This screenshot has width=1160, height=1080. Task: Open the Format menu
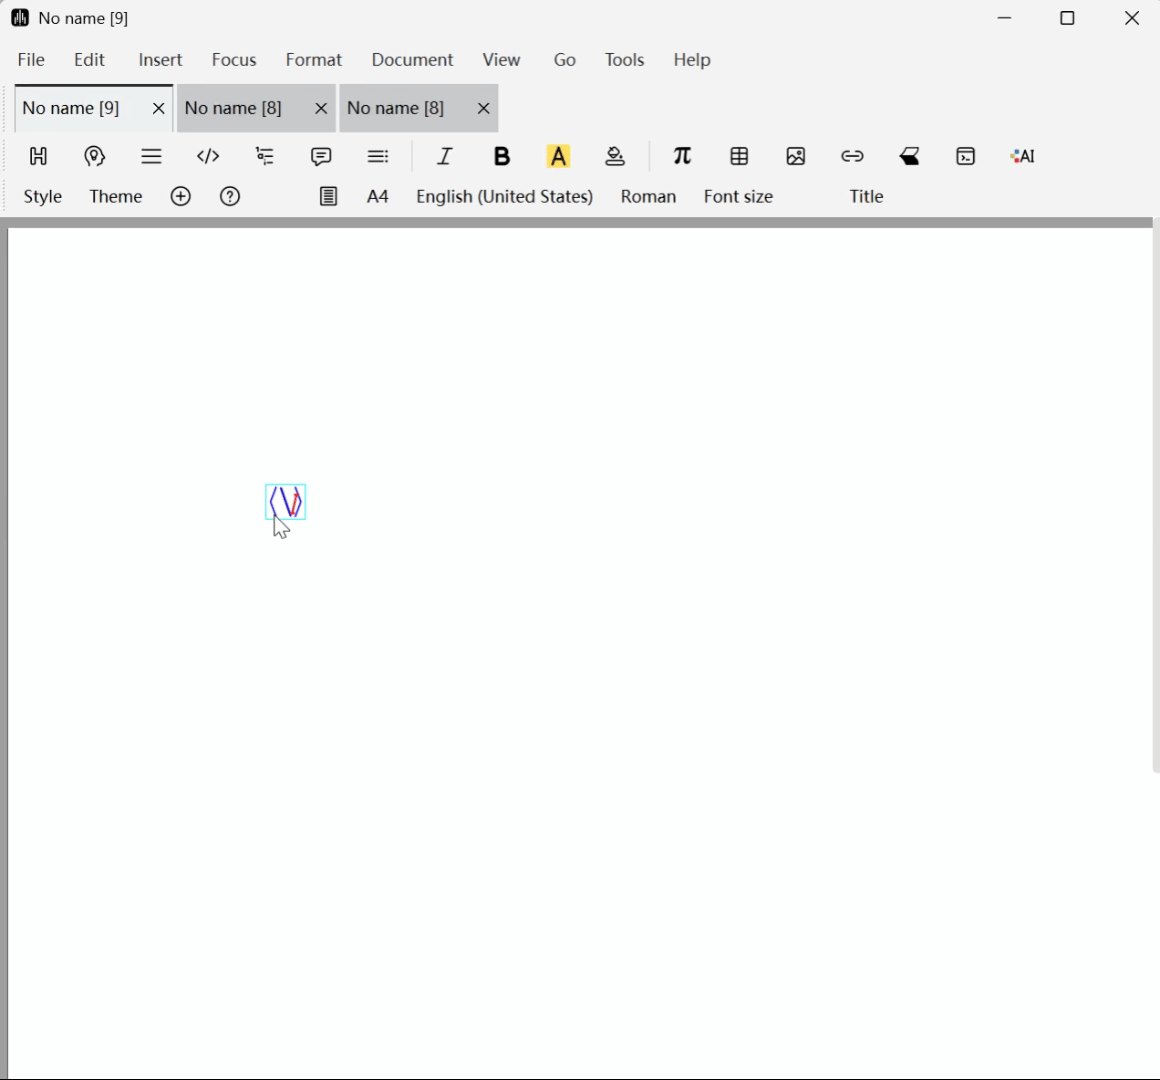tap(314, 60)
